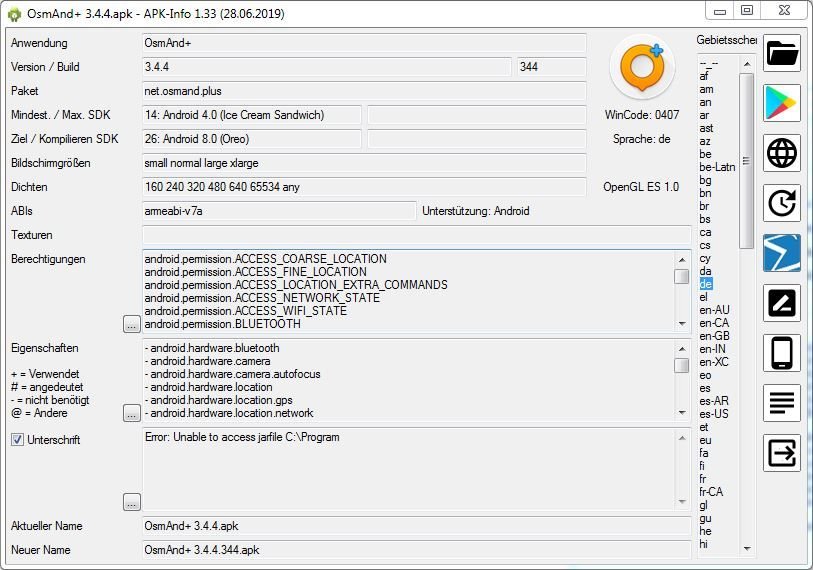The image size is (813, 570).
Task: Click the Ziel SDK field Android 8.0
Action: [251, 139]
